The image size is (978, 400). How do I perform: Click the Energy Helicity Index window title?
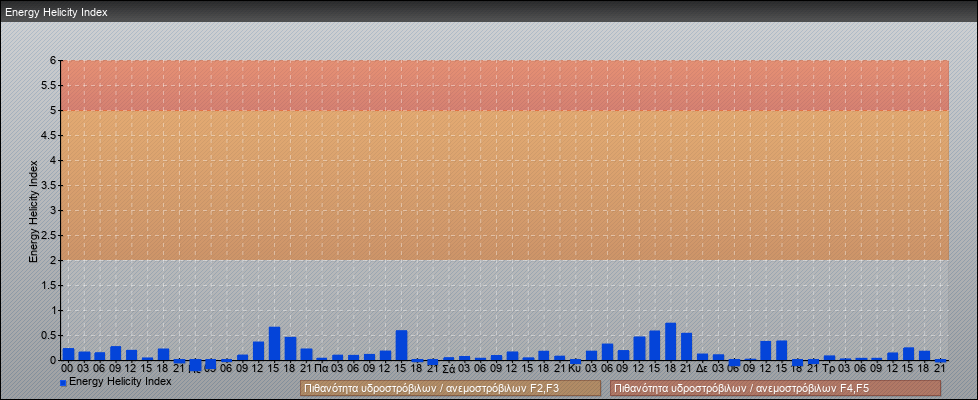tap(57, 12)
